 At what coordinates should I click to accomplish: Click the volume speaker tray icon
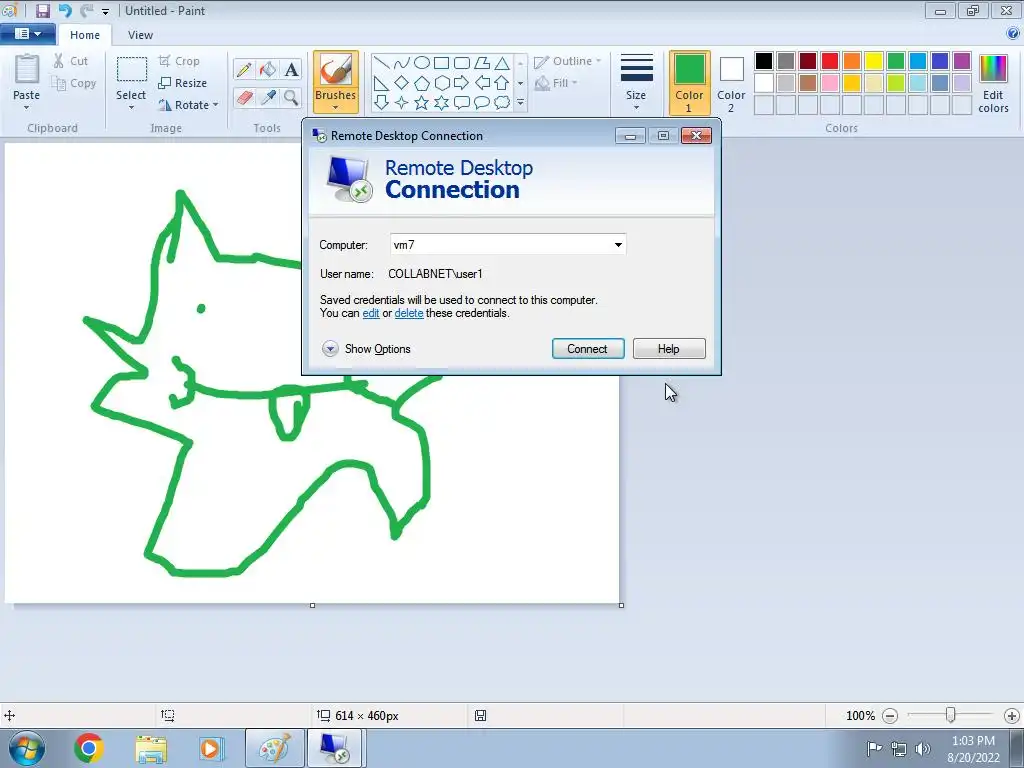tap(922, 748)
